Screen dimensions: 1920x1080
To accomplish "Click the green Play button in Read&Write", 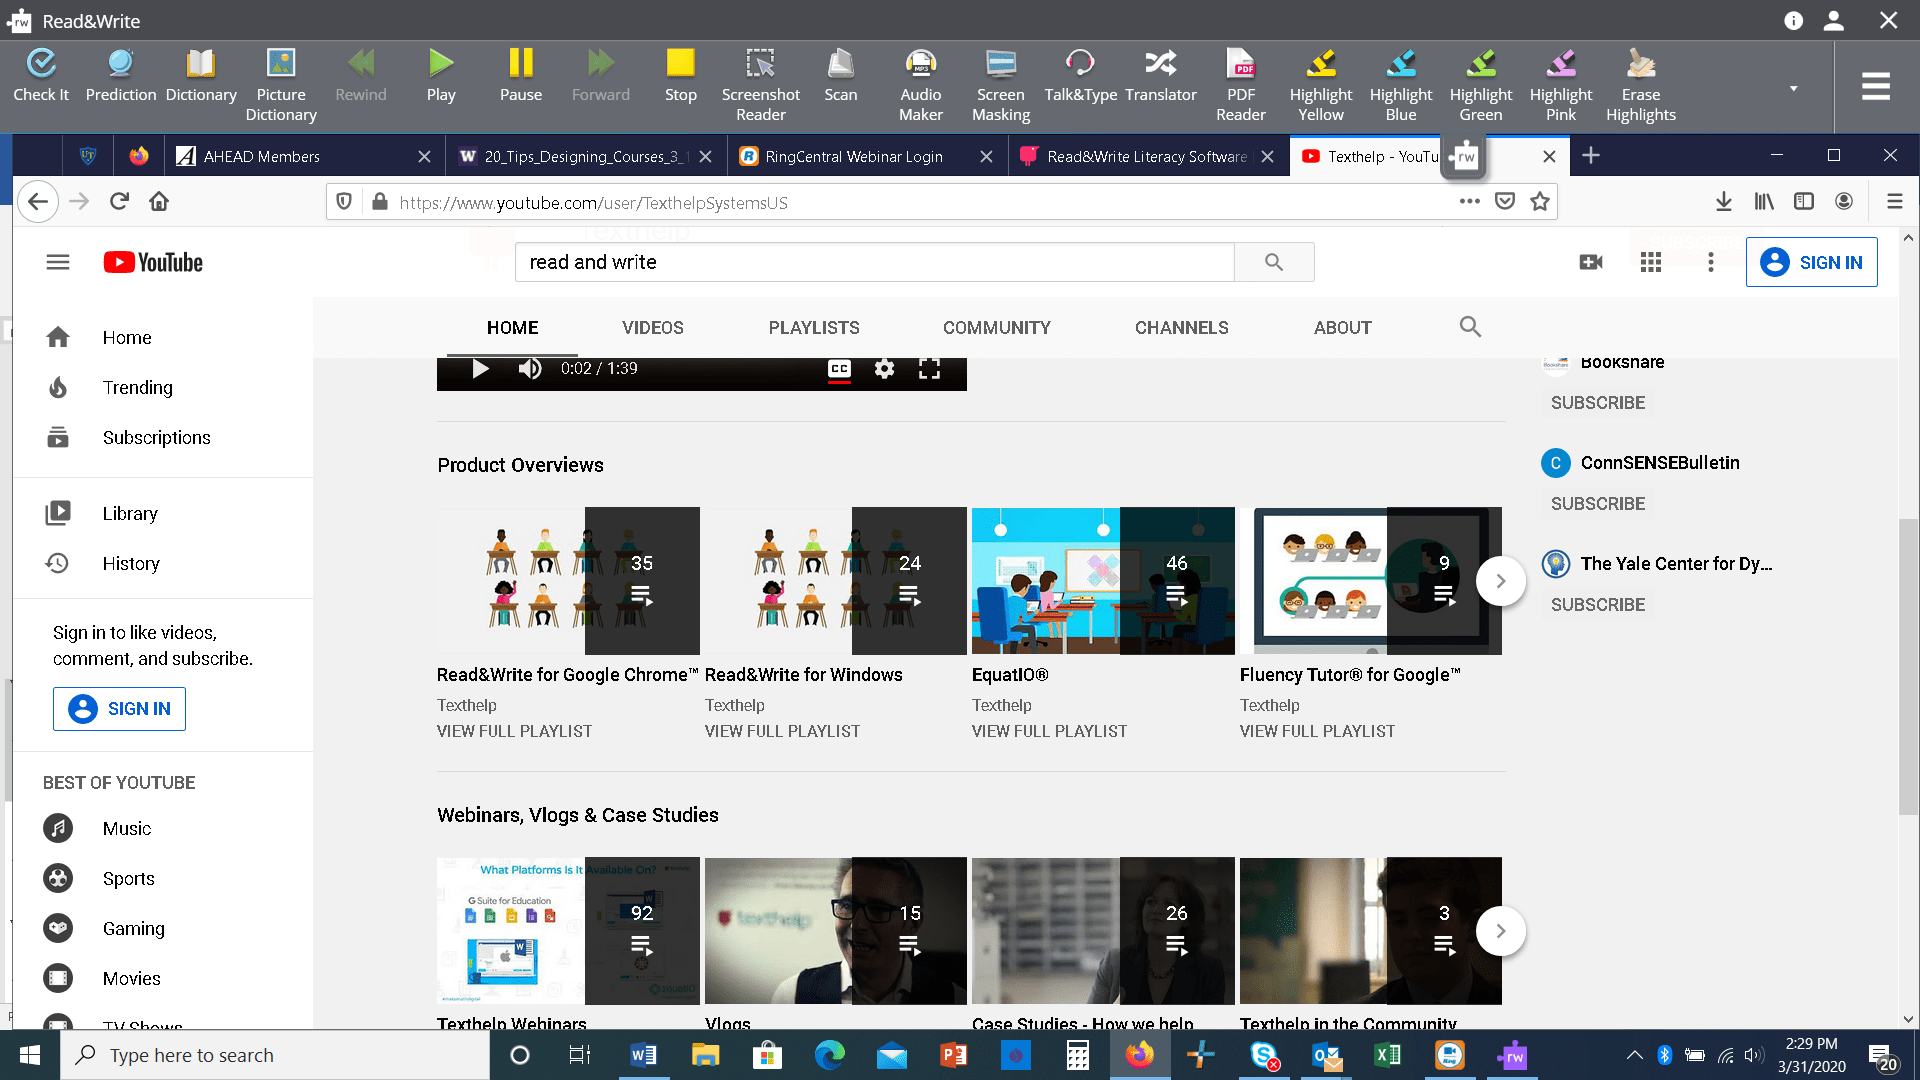I will pyautogui.click(x=441, y=76).
